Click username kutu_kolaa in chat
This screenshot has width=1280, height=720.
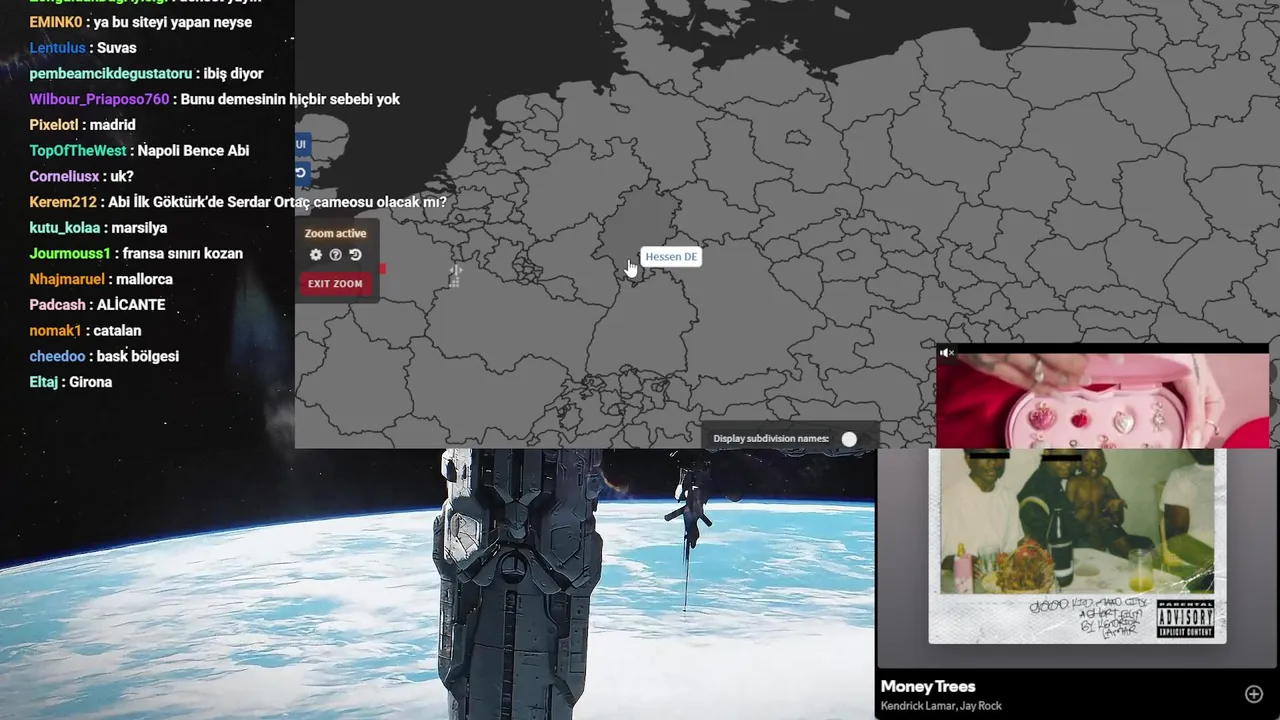65,228
